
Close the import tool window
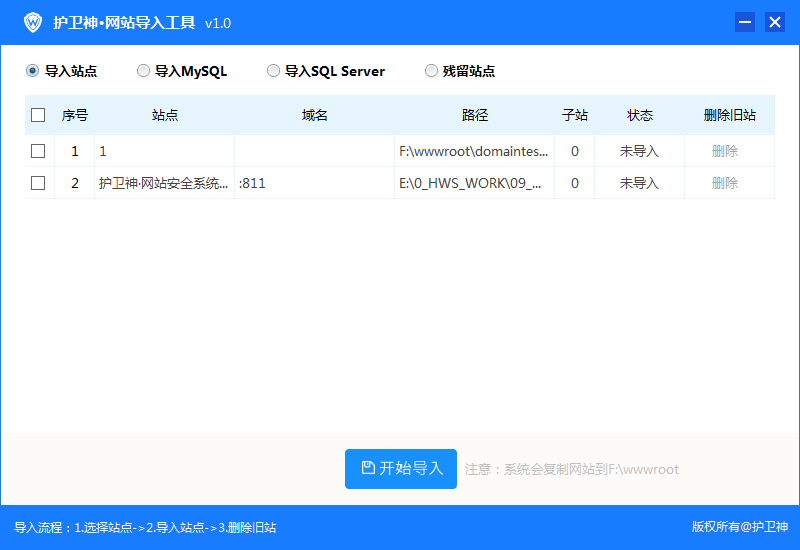(774, 22)
